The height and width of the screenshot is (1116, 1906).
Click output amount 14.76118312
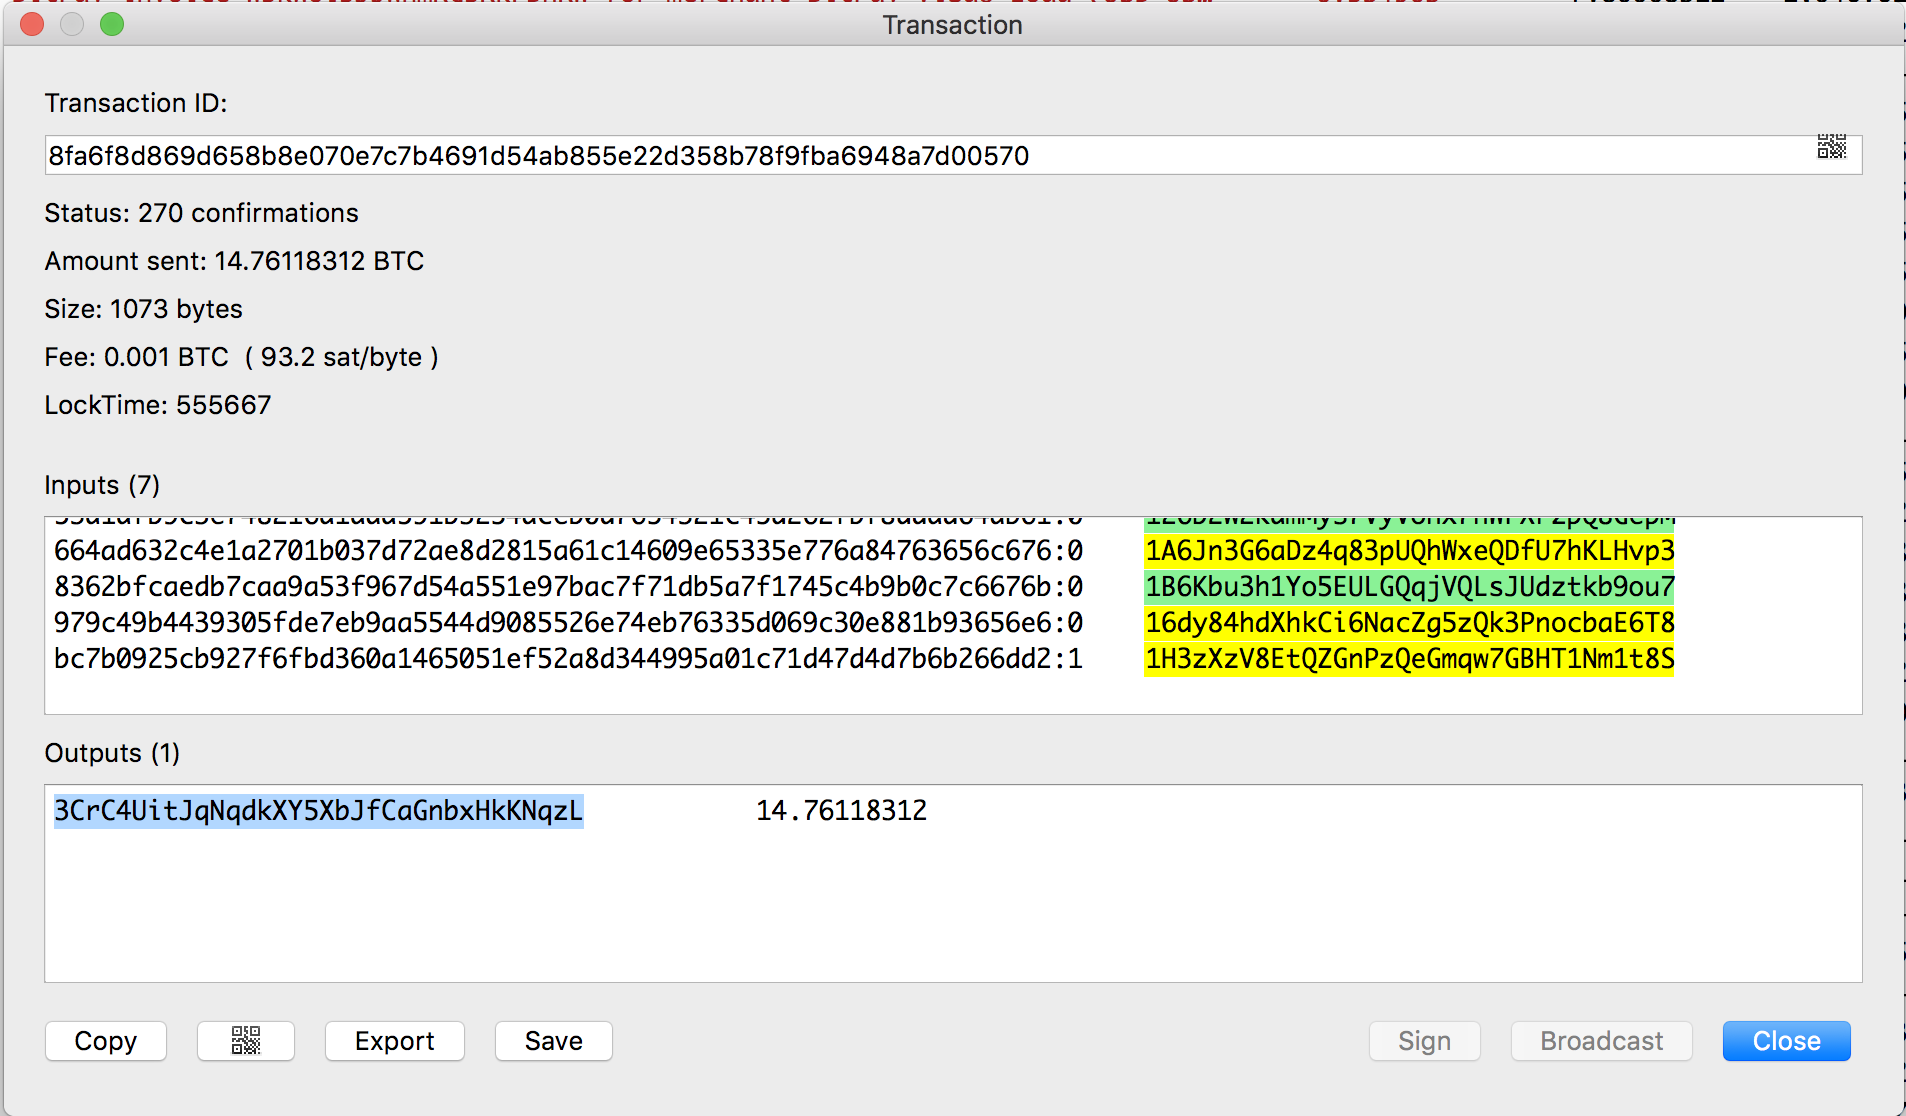(841, 811)
